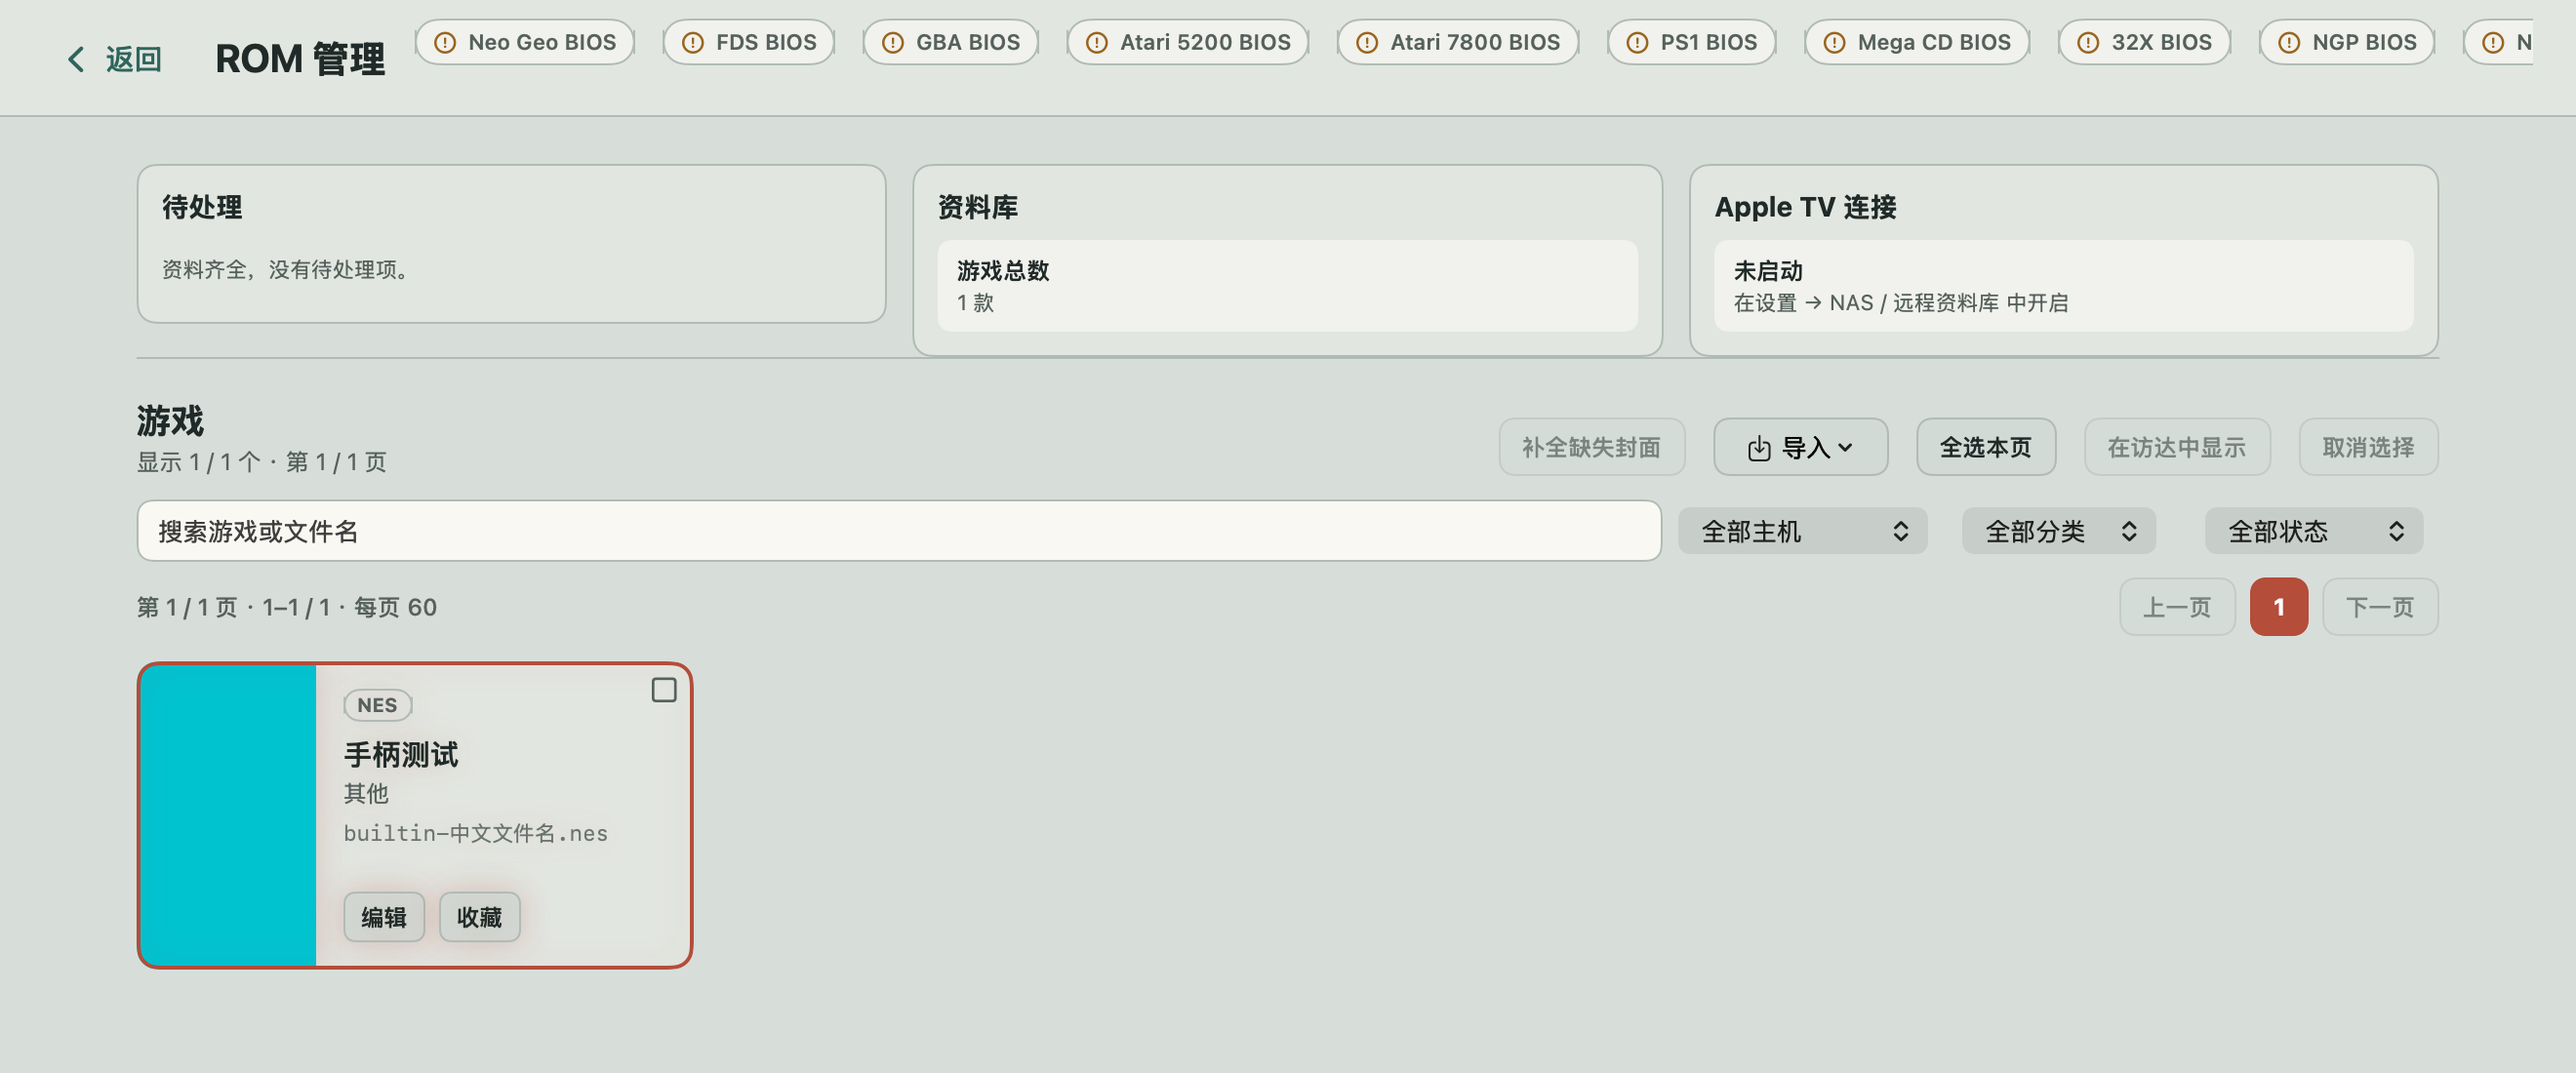Click 编辑 on the 手柄测试 card

384,917
